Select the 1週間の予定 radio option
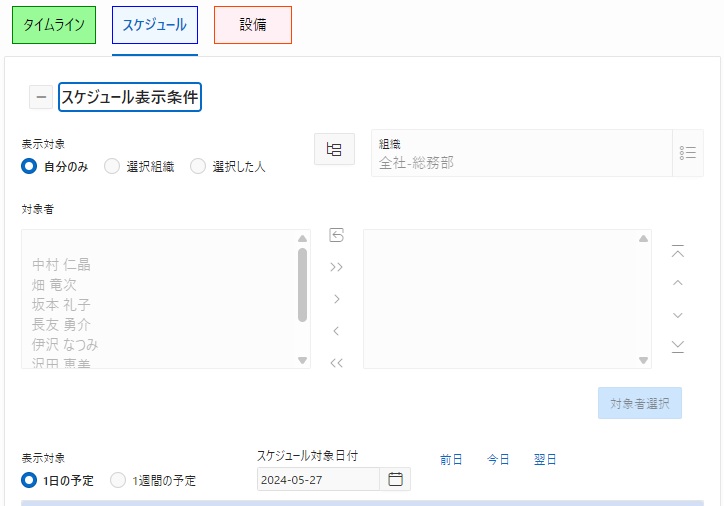724x506 pixels. coord(118,480)
